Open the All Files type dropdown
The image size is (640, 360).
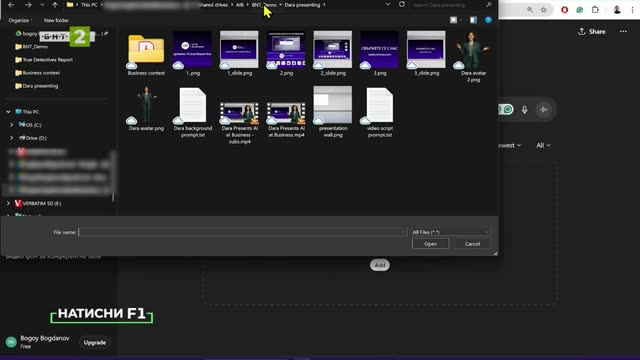tap(451, 232)
